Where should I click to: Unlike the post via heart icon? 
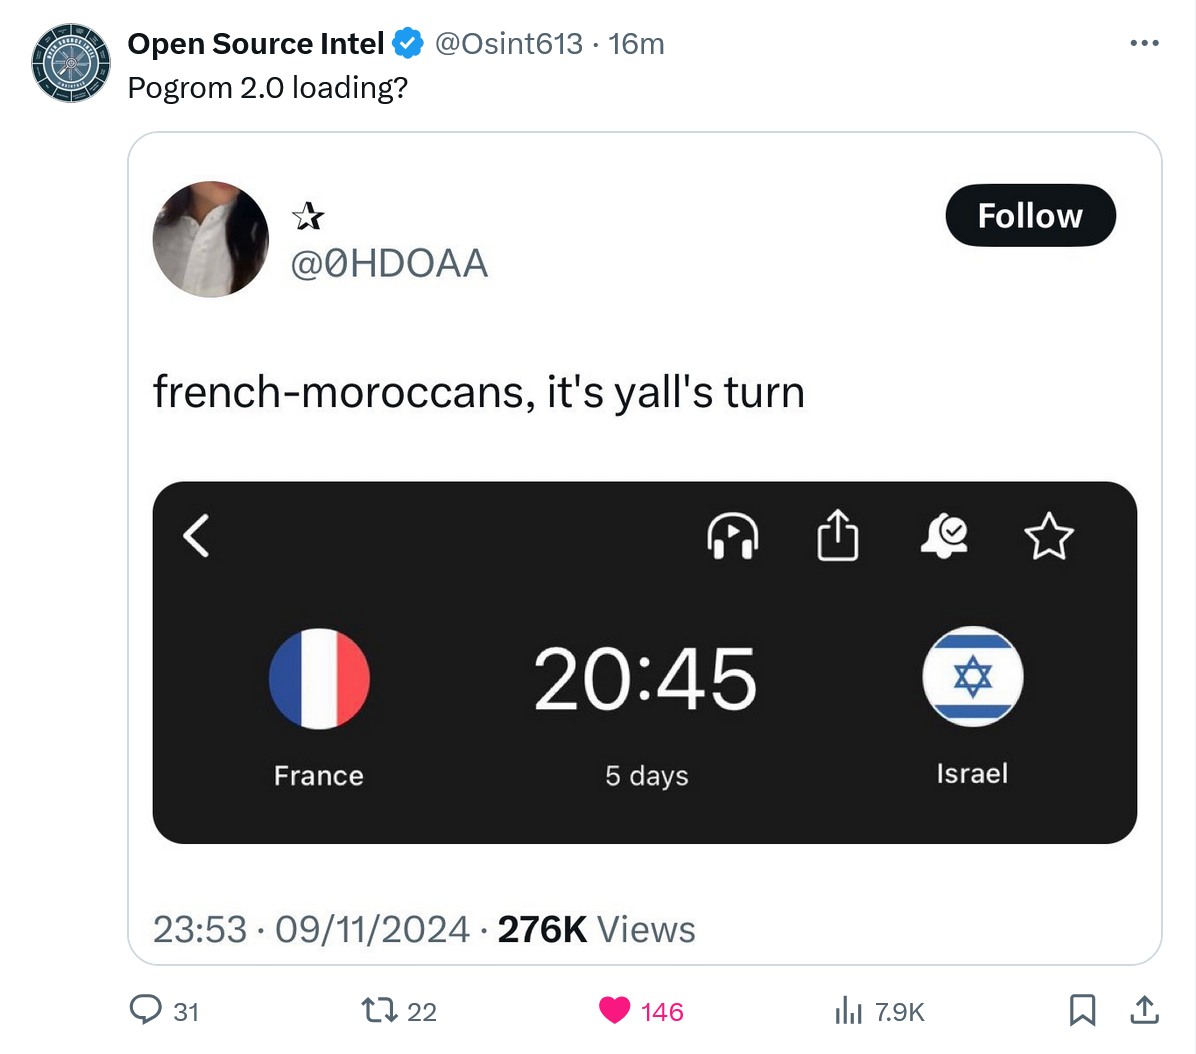pyautogui.click(x=615, y=1010)
